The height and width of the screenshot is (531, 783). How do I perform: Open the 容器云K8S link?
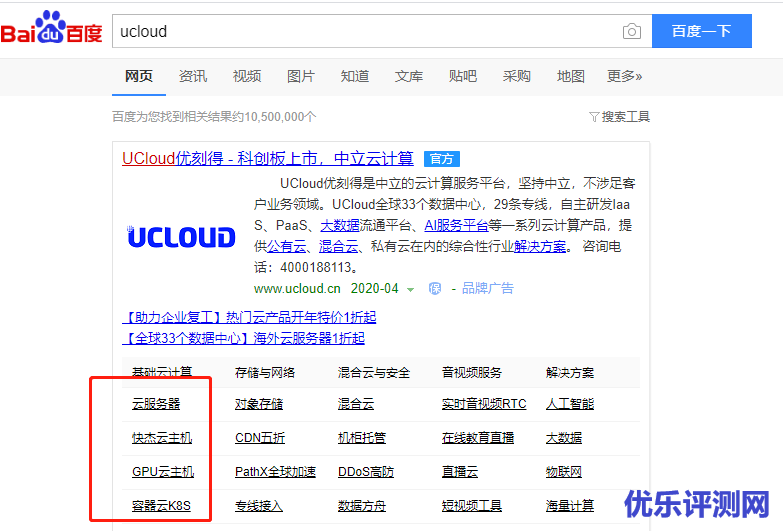(161, 506)
